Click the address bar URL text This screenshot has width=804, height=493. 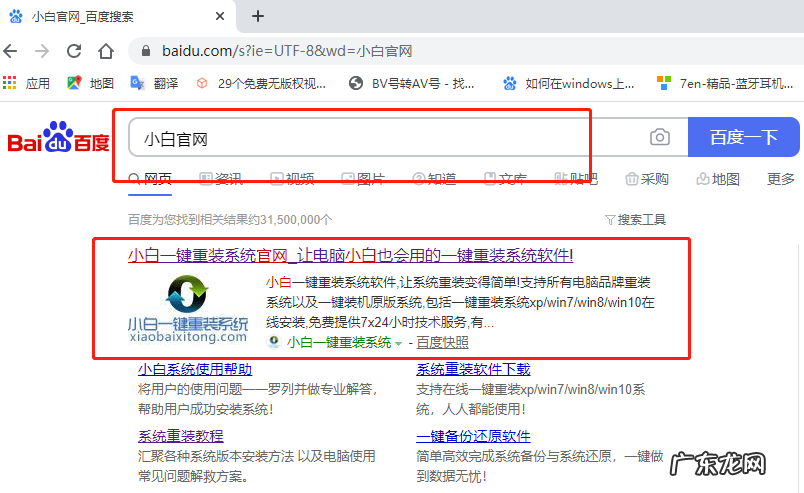(x=287, y=51)
